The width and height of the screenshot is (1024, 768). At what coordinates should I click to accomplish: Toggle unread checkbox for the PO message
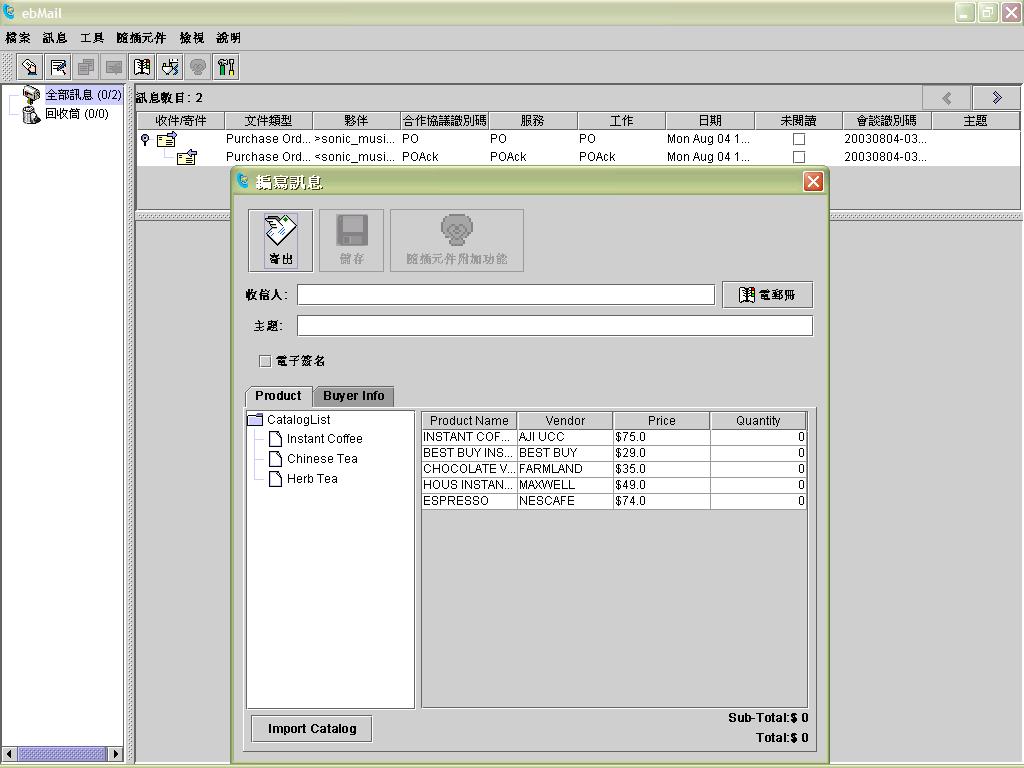click(x=799, y=139)
